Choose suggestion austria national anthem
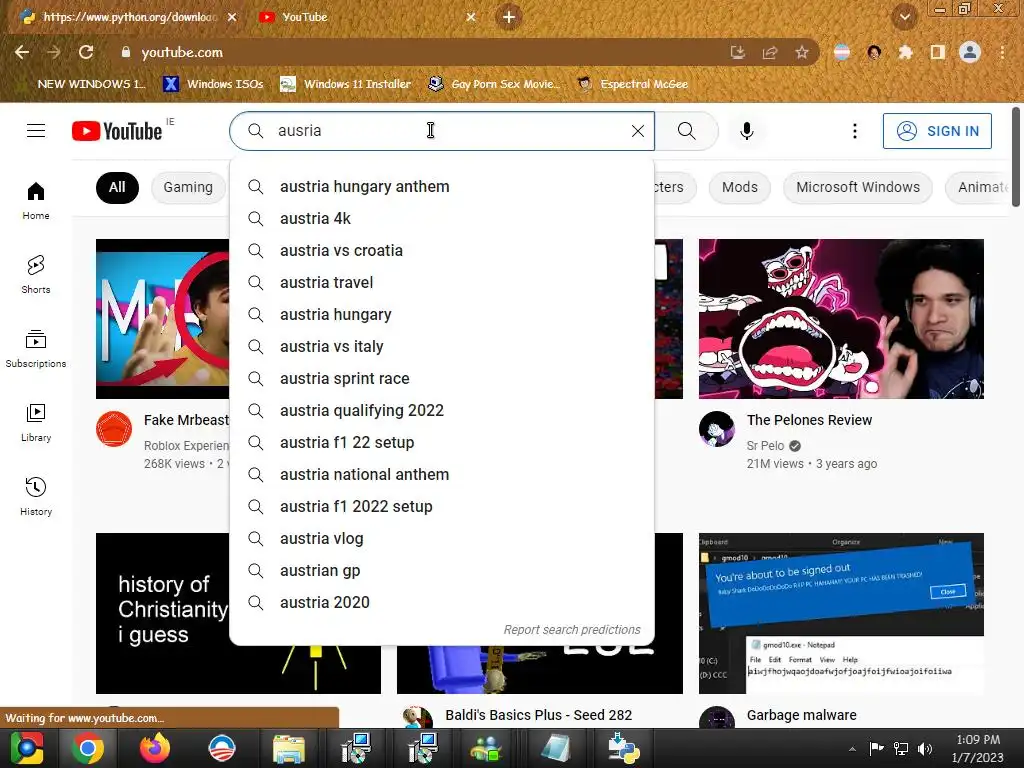 (x=442, y=475)
